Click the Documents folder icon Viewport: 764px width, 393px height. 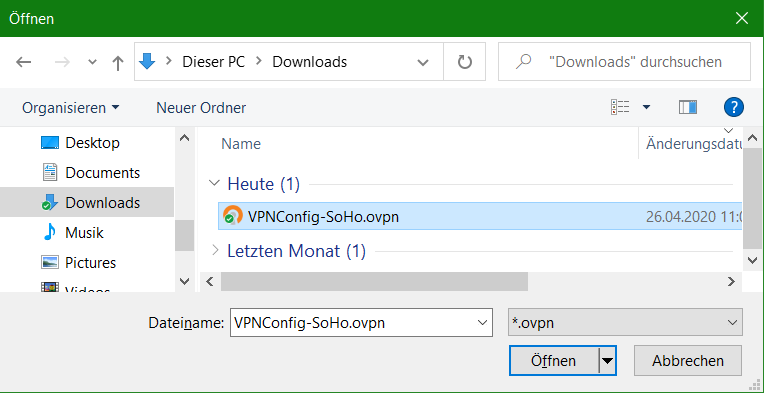(x=50, y=172)
